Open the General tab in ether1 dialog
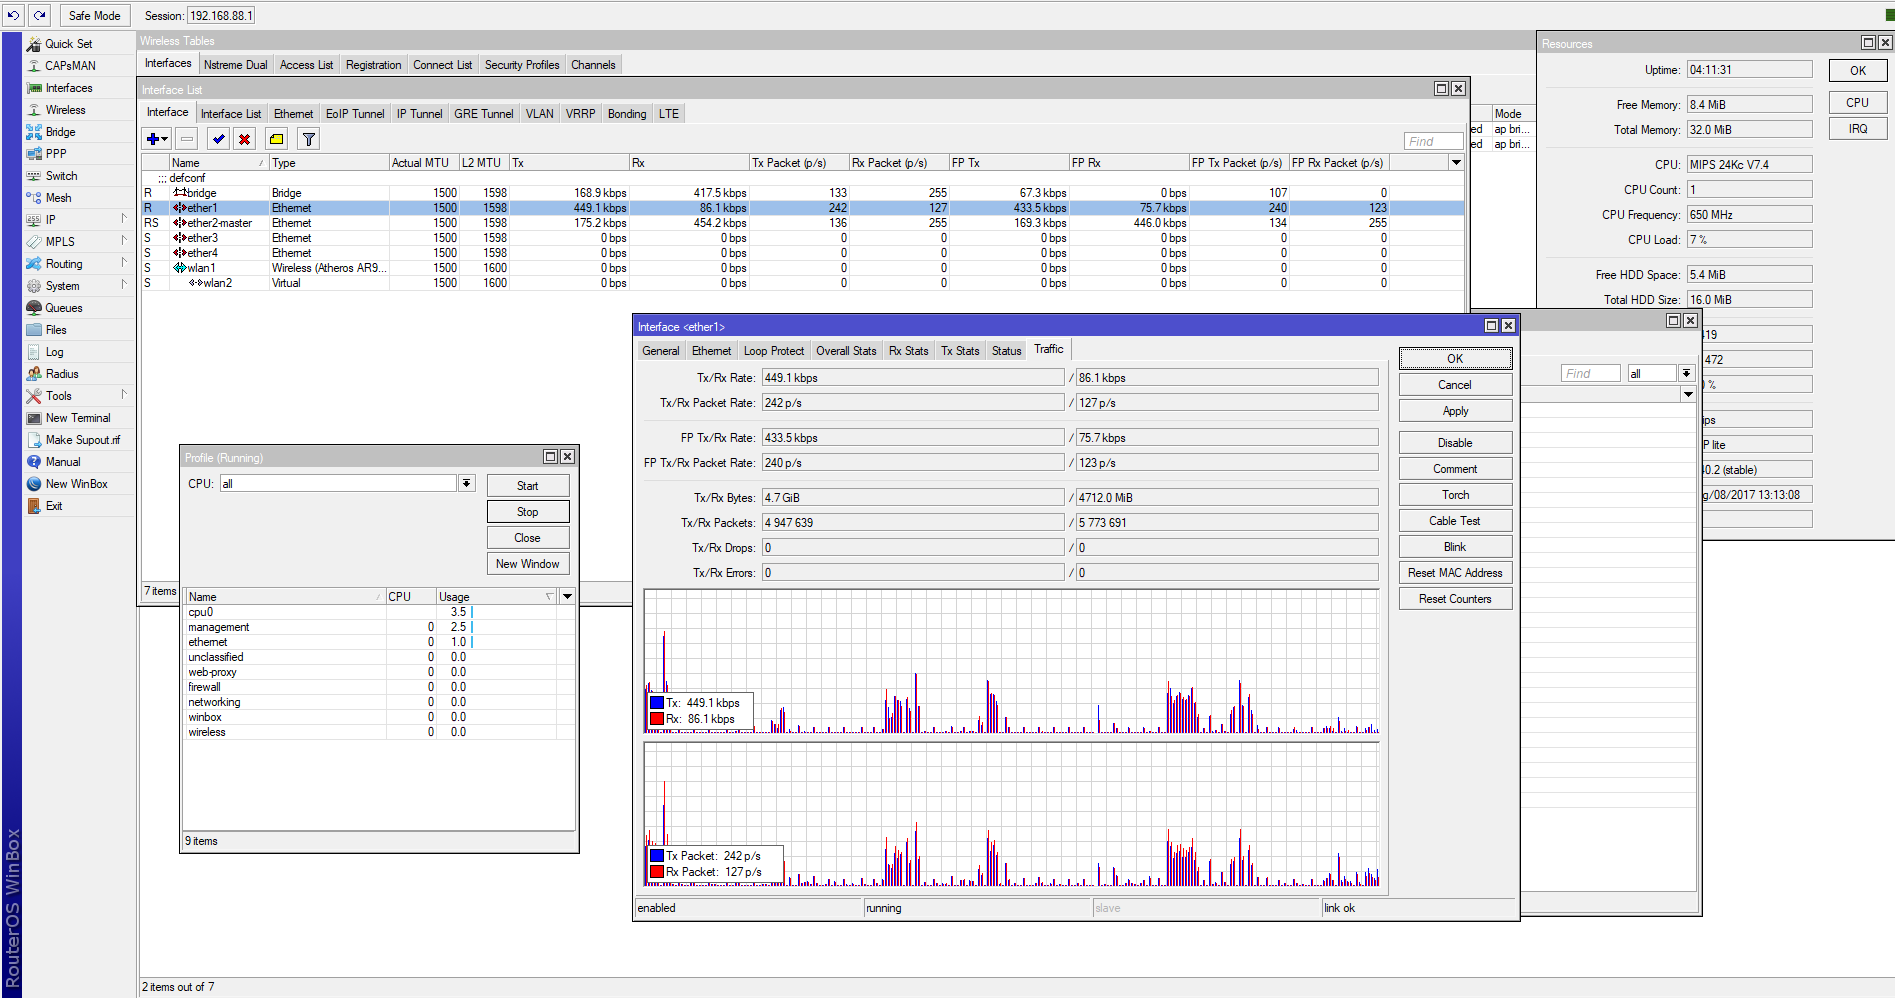1895x998 pixels. [x=661, y=351]
